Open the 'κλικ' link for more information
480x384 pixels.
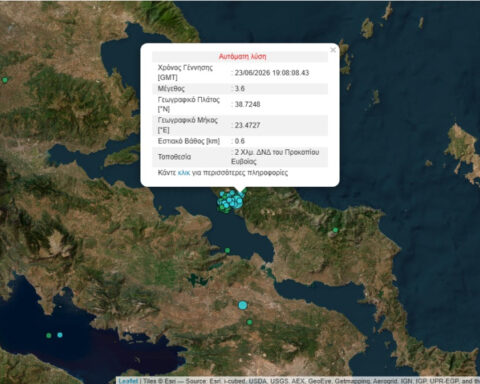point(184,173)
